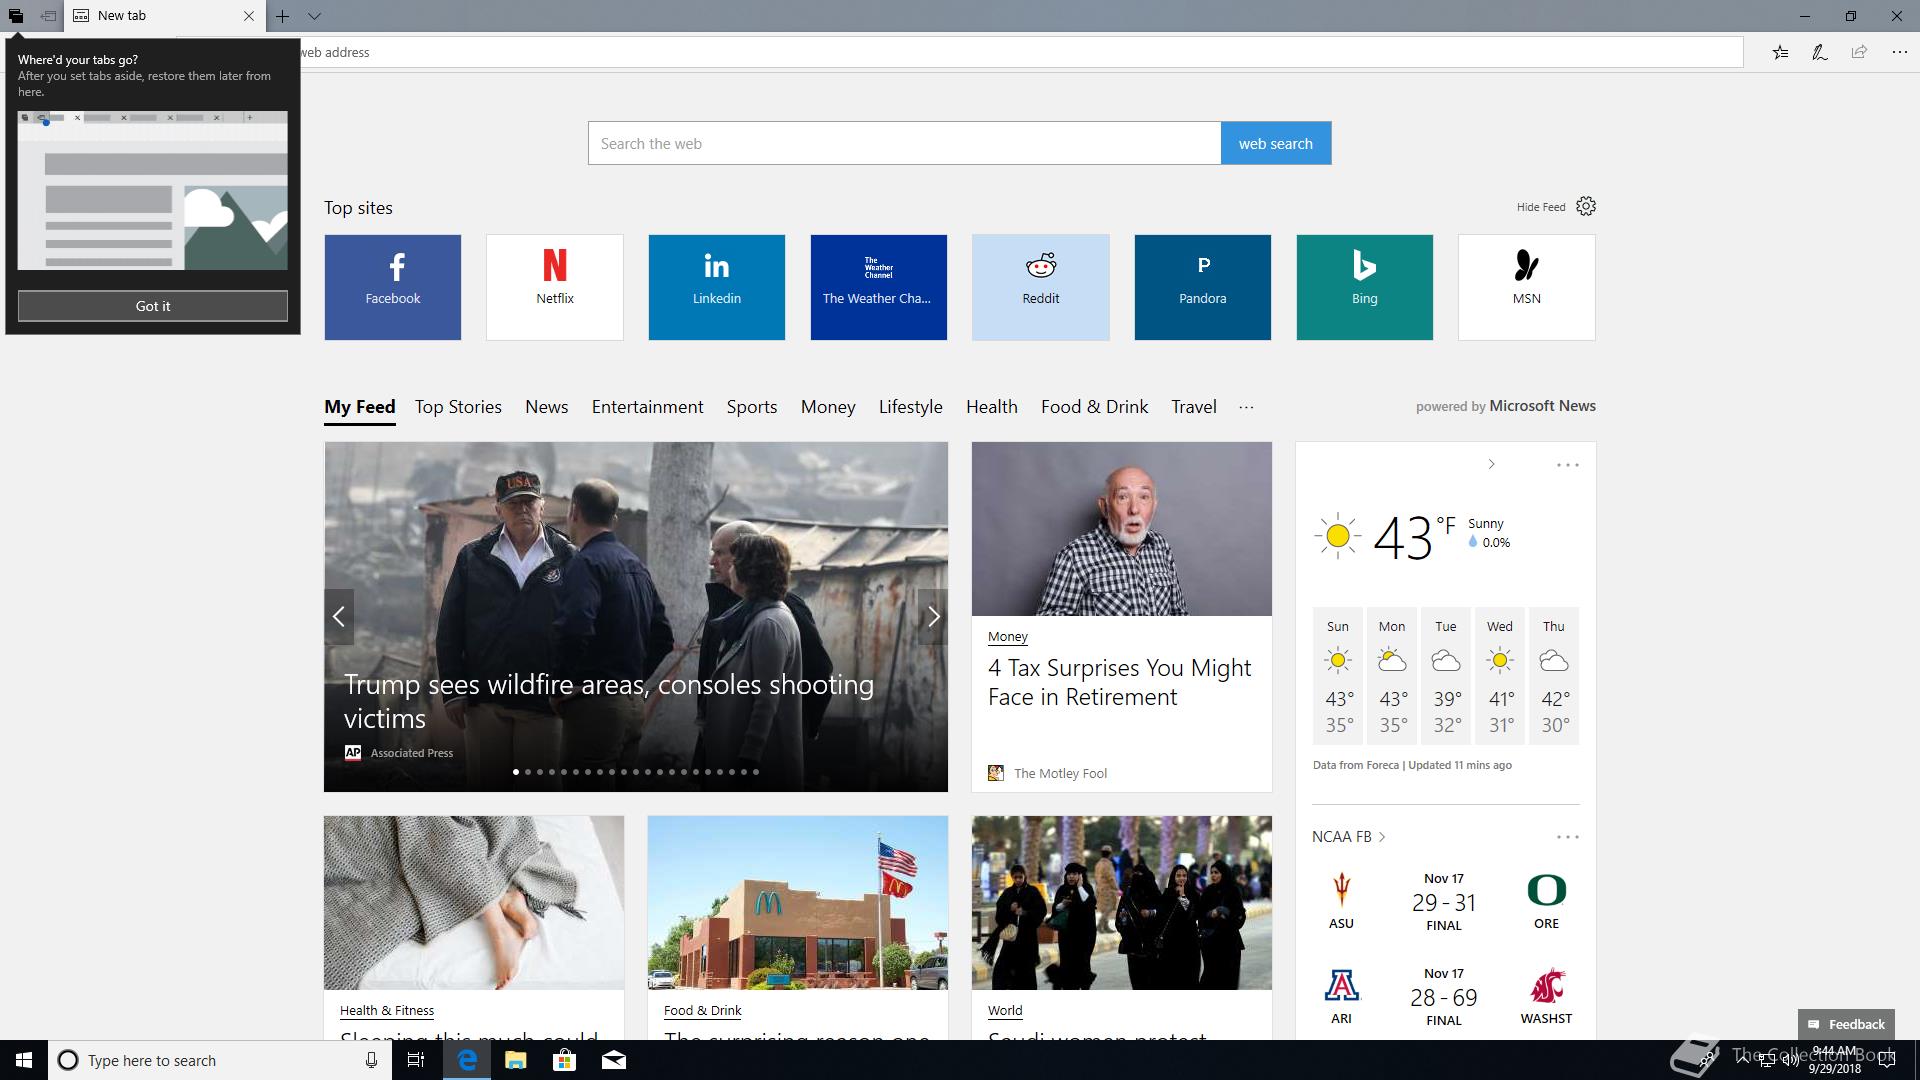Image resolution: width=1920 pixels, height=1080 pixels.
Task: Open Settings and more ellipsis menu
Action: pos(1899,52)
